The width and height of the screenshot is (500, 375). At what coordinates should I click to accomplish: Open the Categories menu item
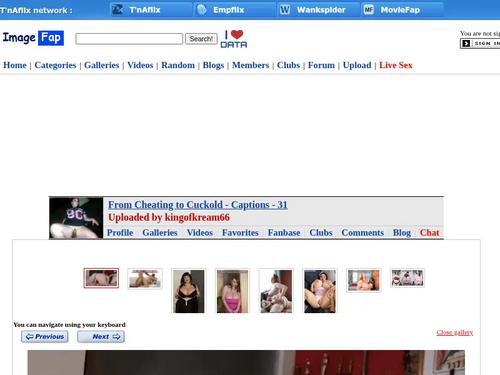(x=55, y=65)
